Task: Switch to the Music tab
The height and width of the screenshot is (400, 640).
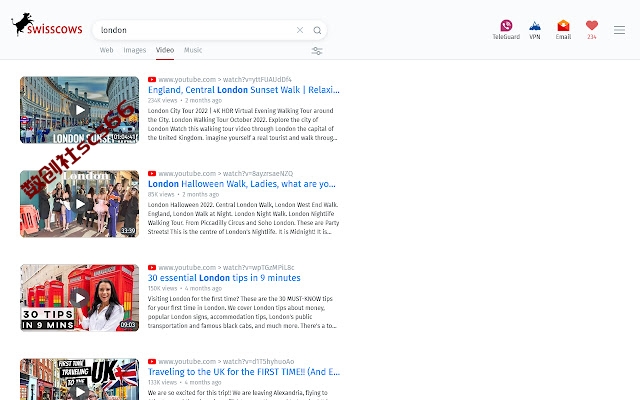Action: tap(193, 50)
